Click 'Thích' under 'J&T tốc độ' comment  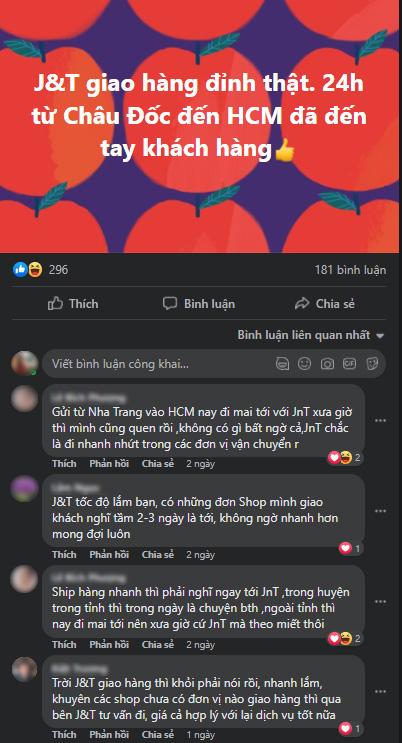pos(64,554)
